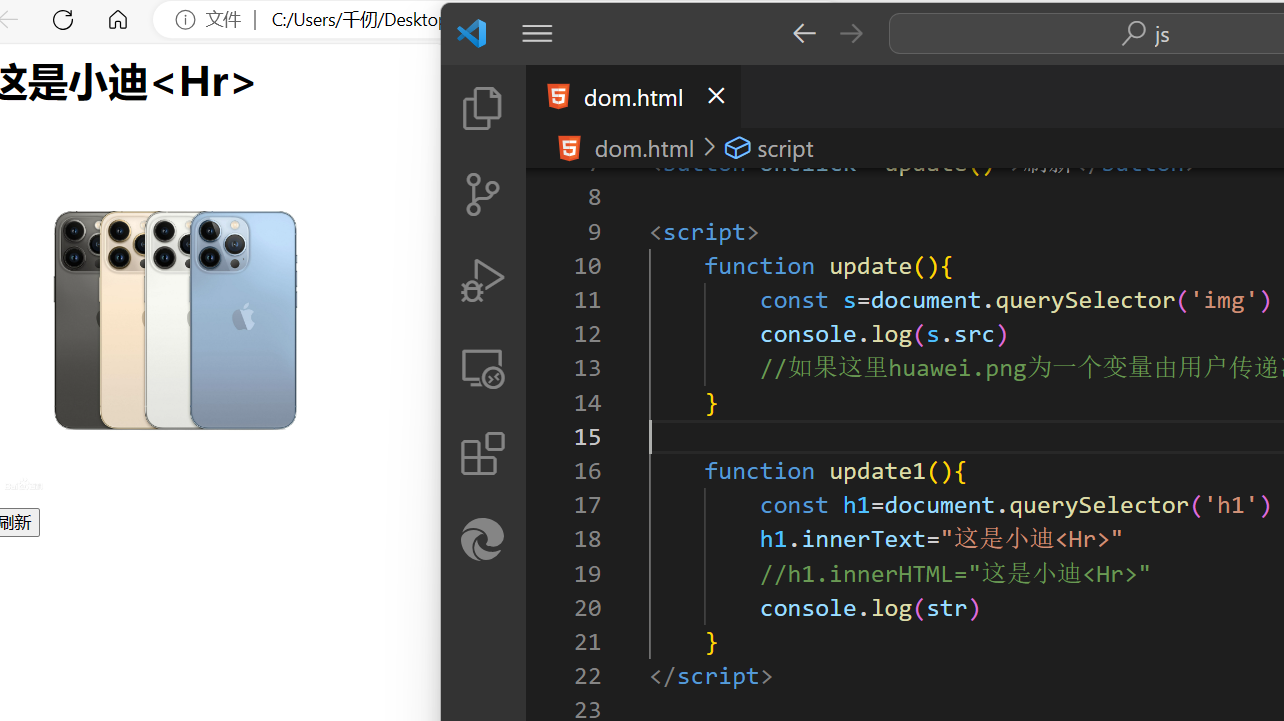Click the browser refresh button
The image size is (1284, 721).
pyautogui.click(x=63, y=20)
